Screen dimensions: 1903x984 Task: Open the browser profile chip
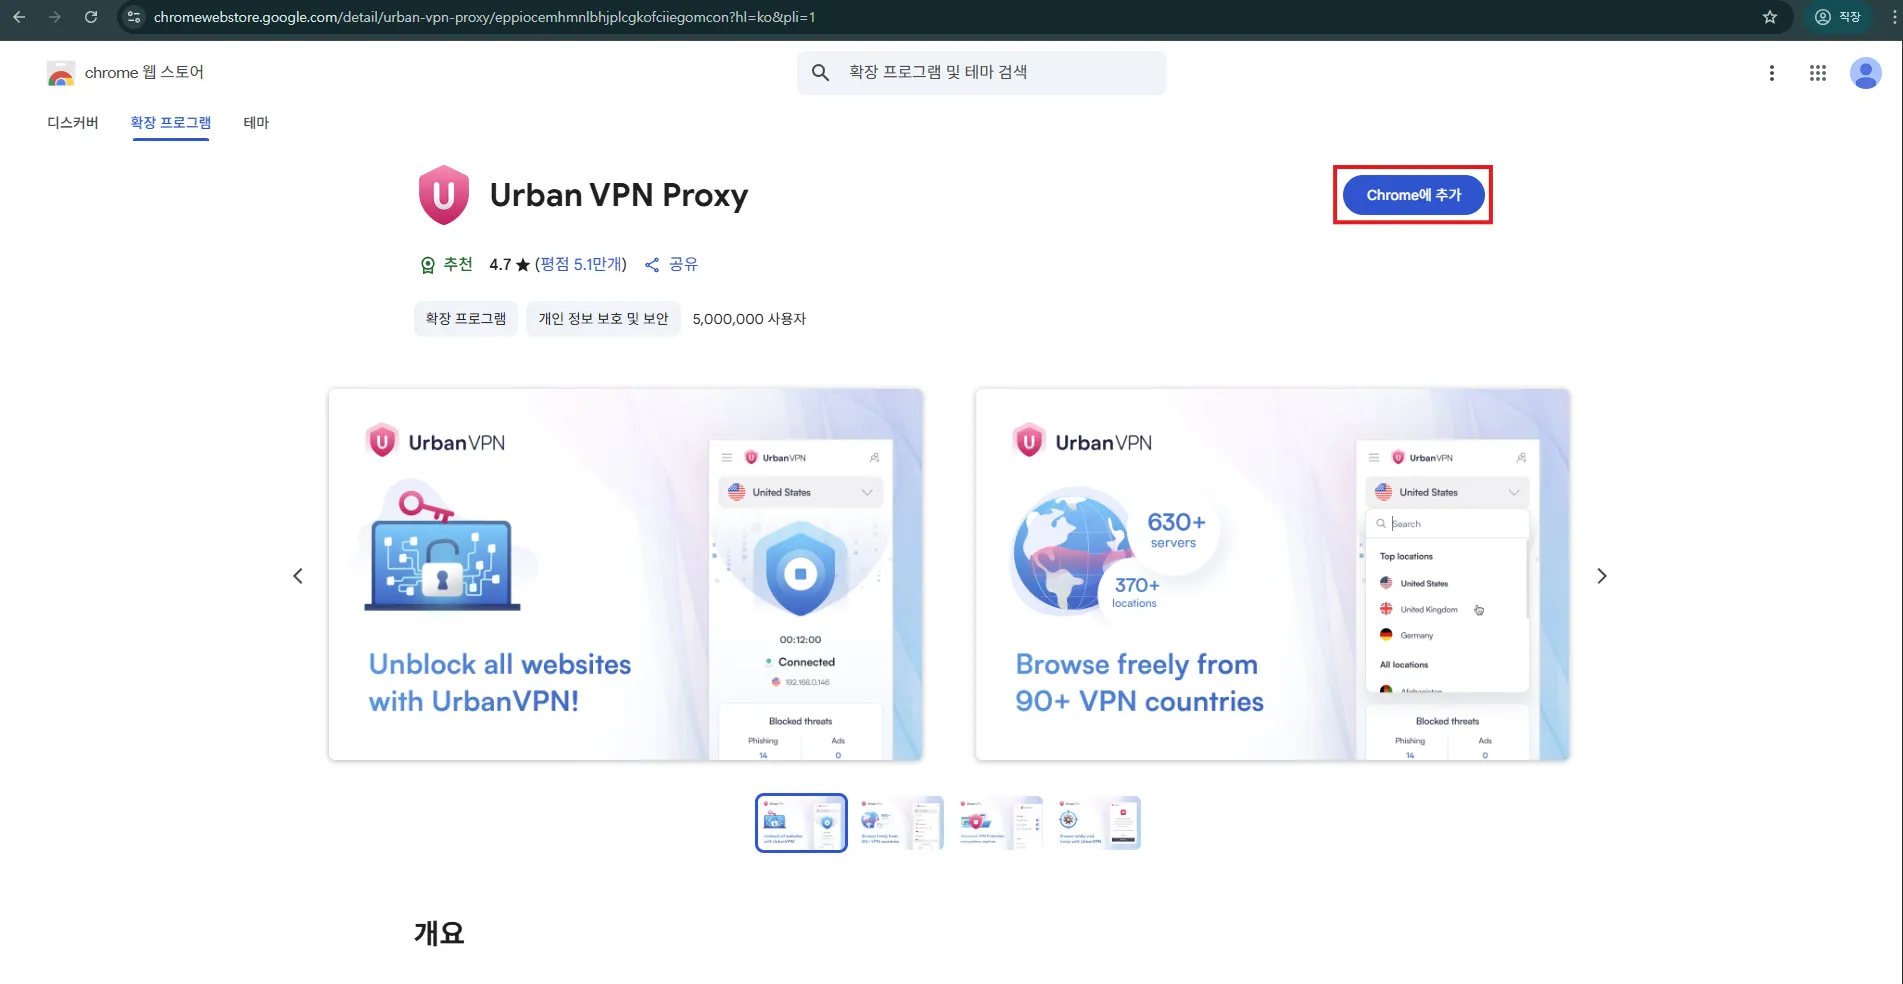[x=1838, y=17]
